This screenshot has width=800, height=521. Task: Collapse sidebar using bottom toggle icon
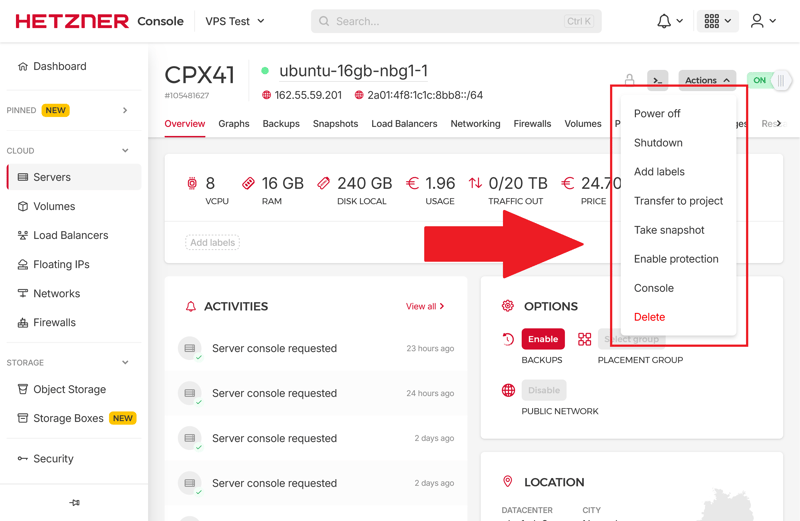74,503
